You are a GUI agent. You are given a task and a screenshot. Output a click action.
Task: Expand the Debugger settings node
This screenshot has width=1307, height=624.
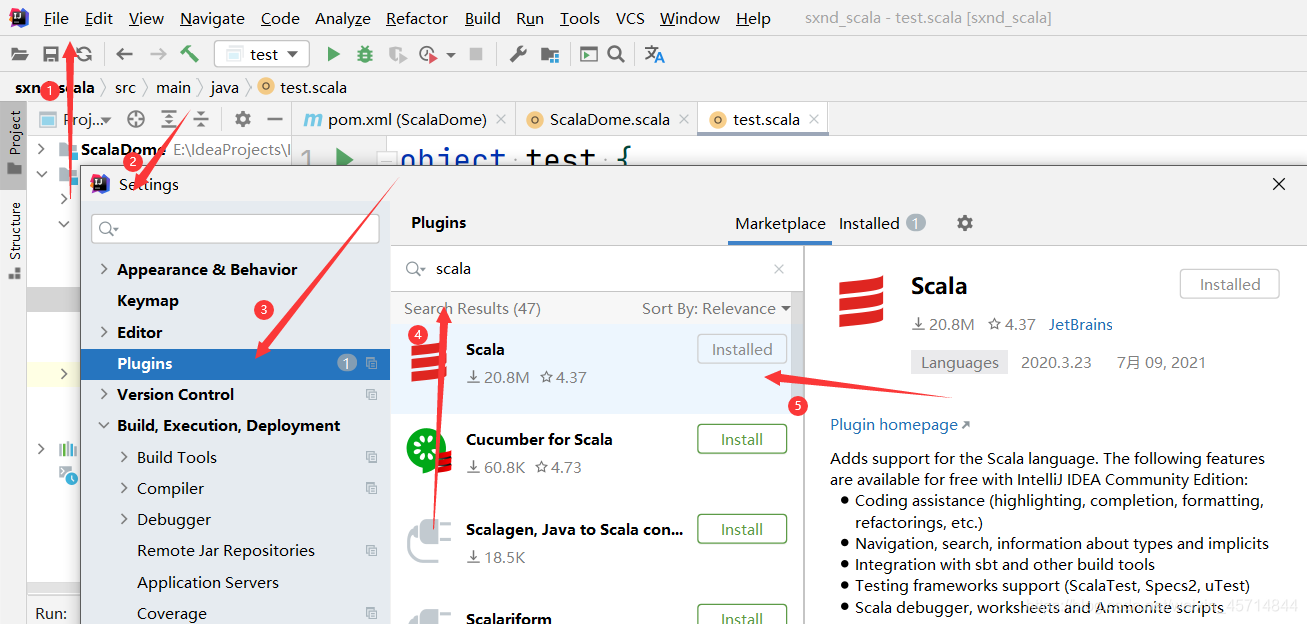pos(124,520)
